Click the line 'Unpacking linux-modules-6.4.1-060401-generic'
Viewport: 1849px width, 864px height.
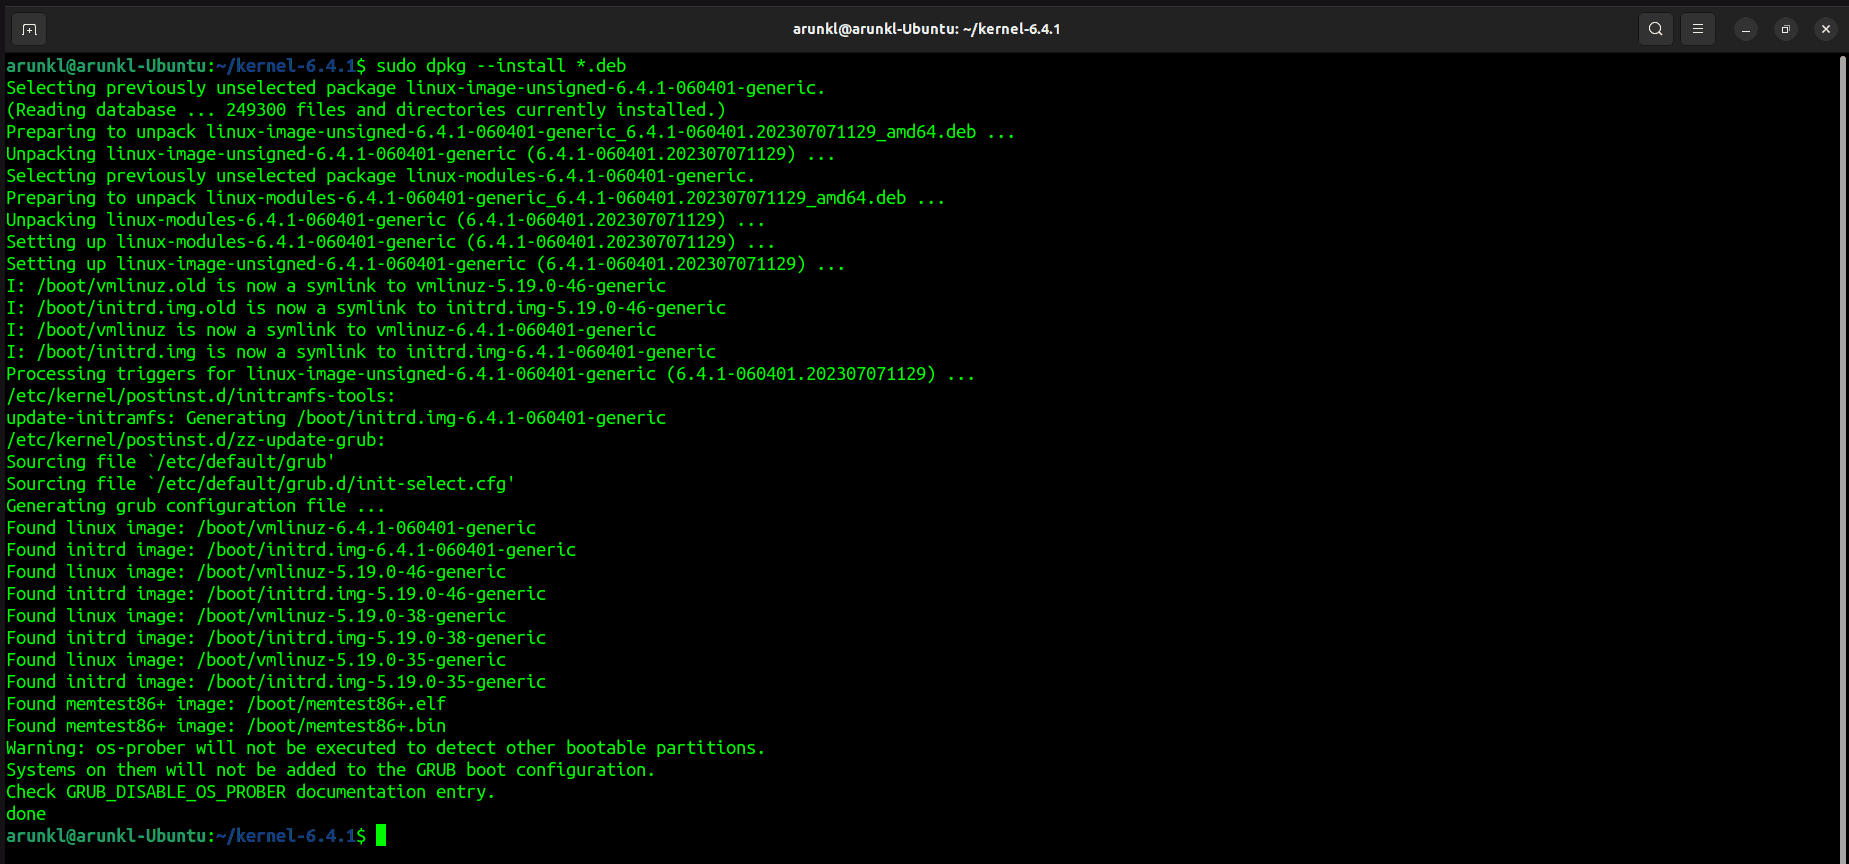[385, 220]
